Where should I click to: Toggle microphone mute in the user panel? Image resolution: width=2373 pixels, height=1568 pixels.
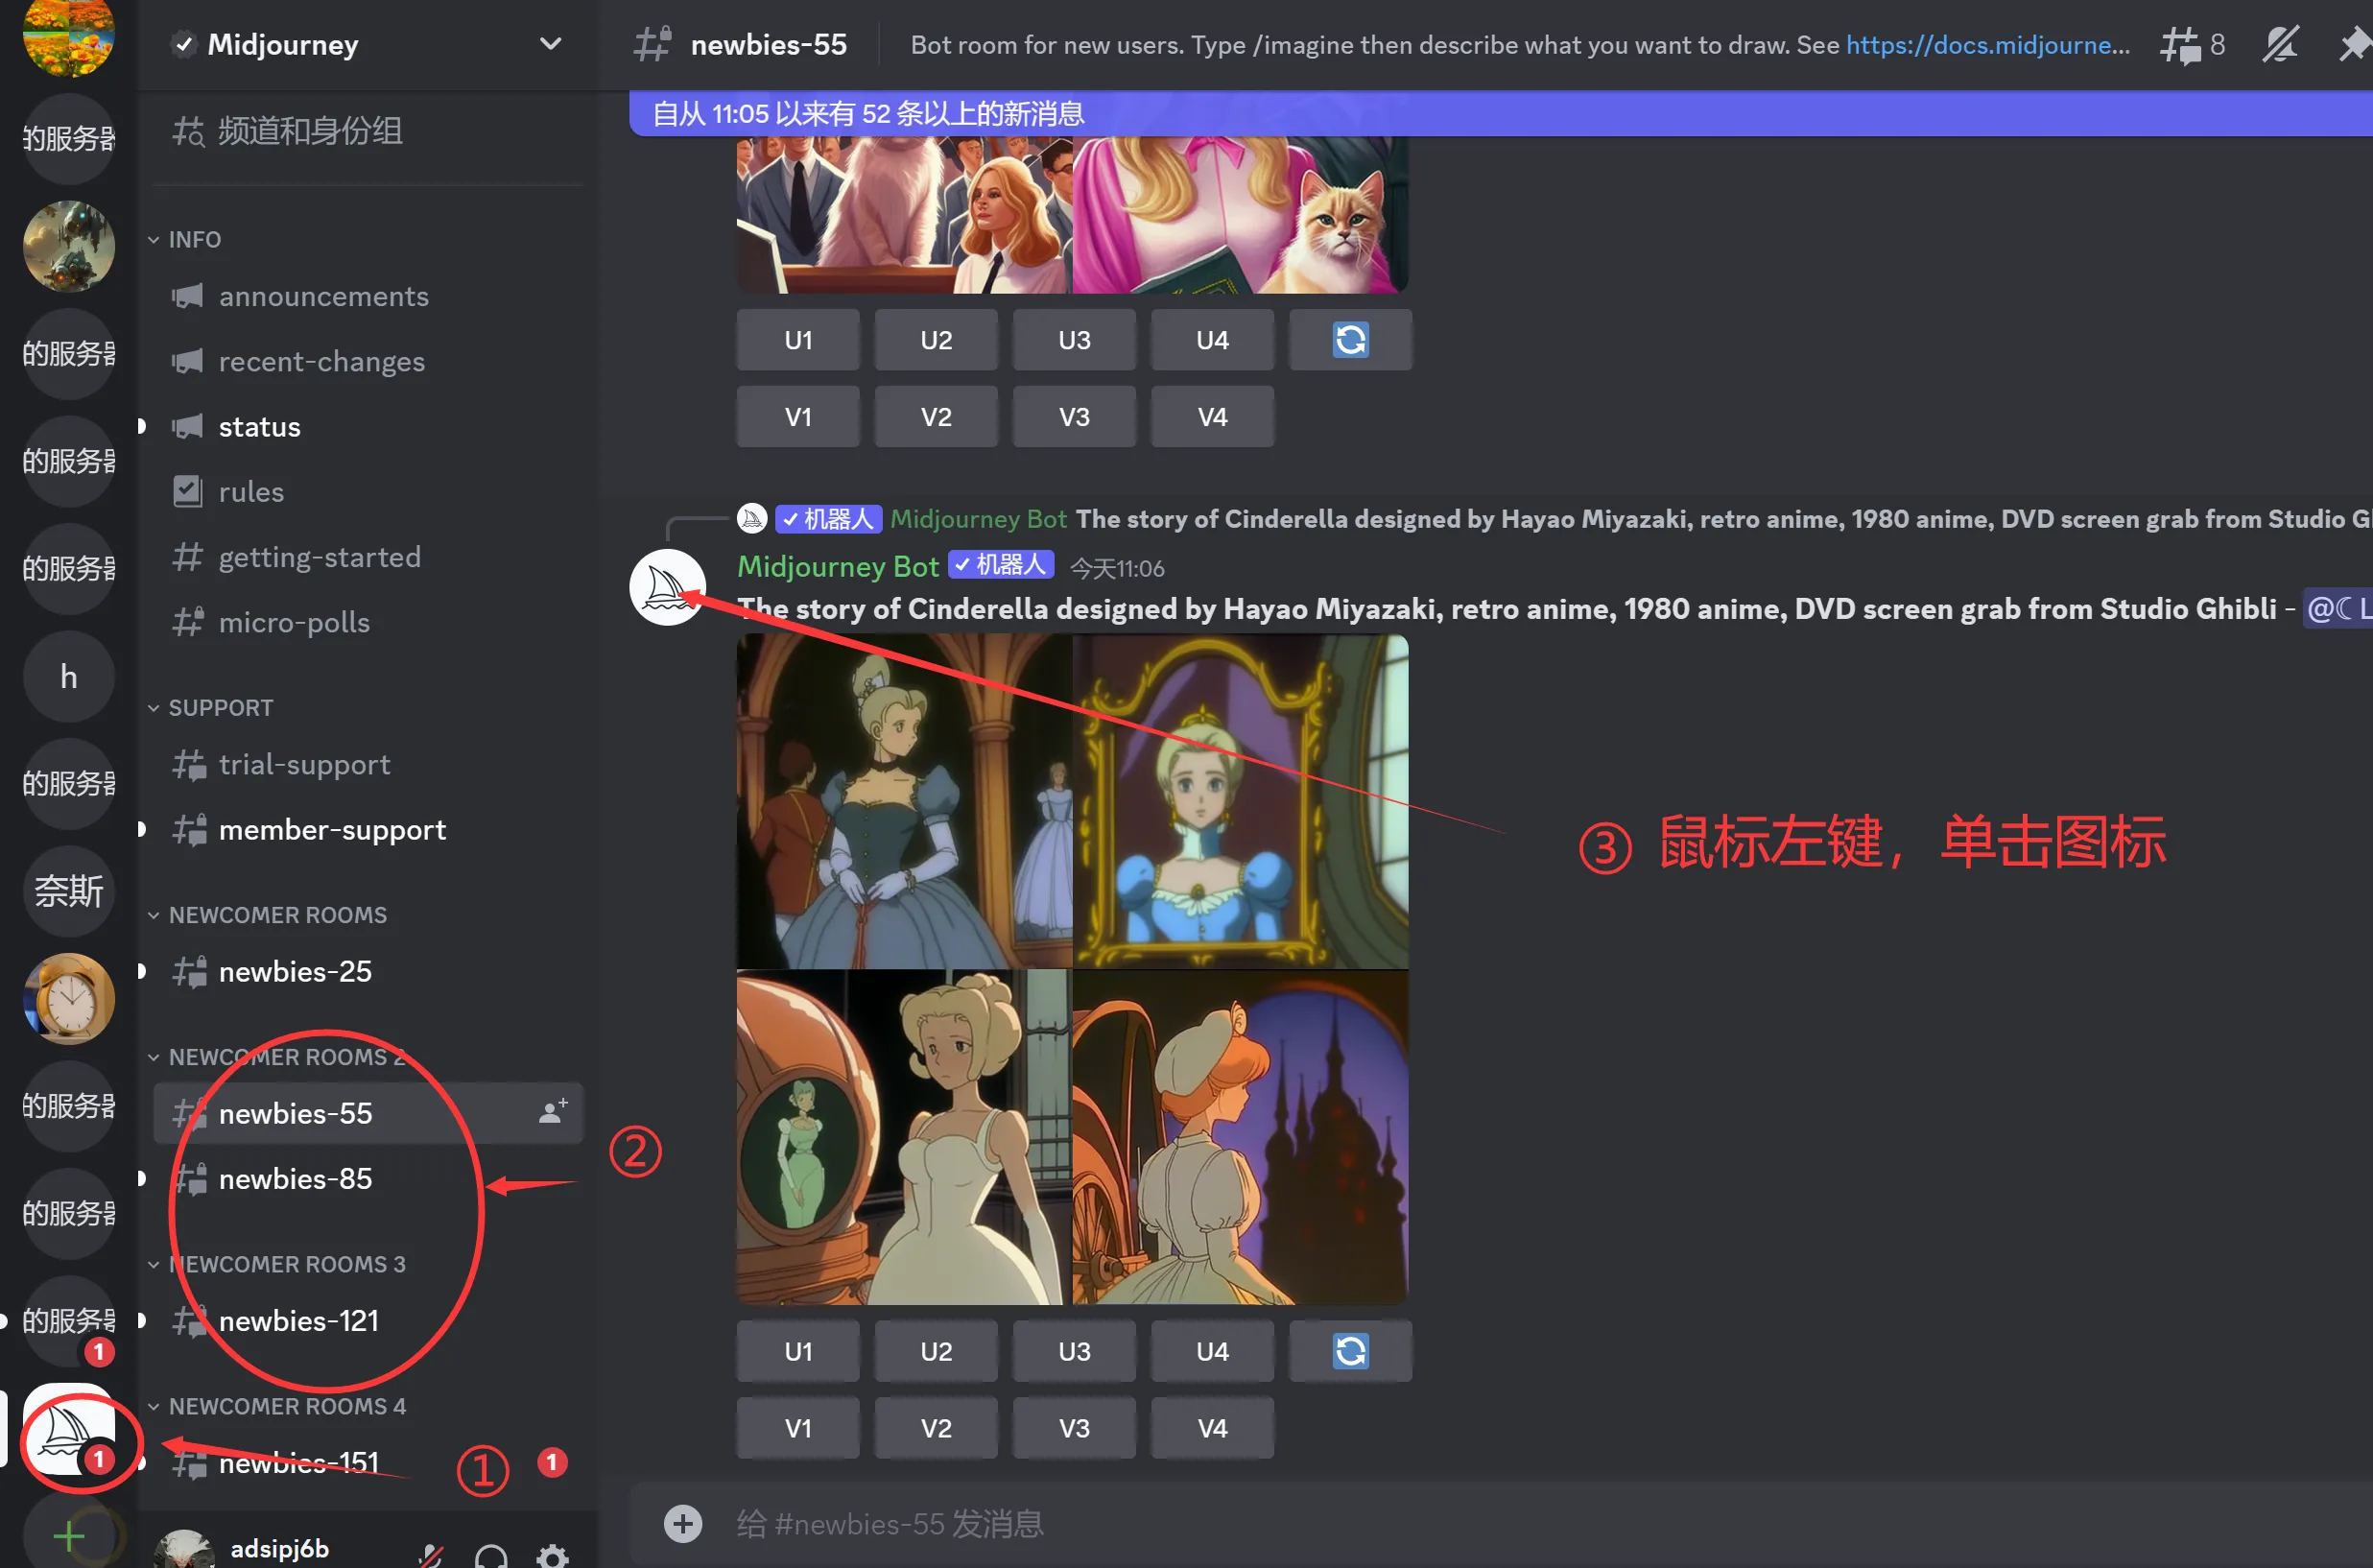431,1556
